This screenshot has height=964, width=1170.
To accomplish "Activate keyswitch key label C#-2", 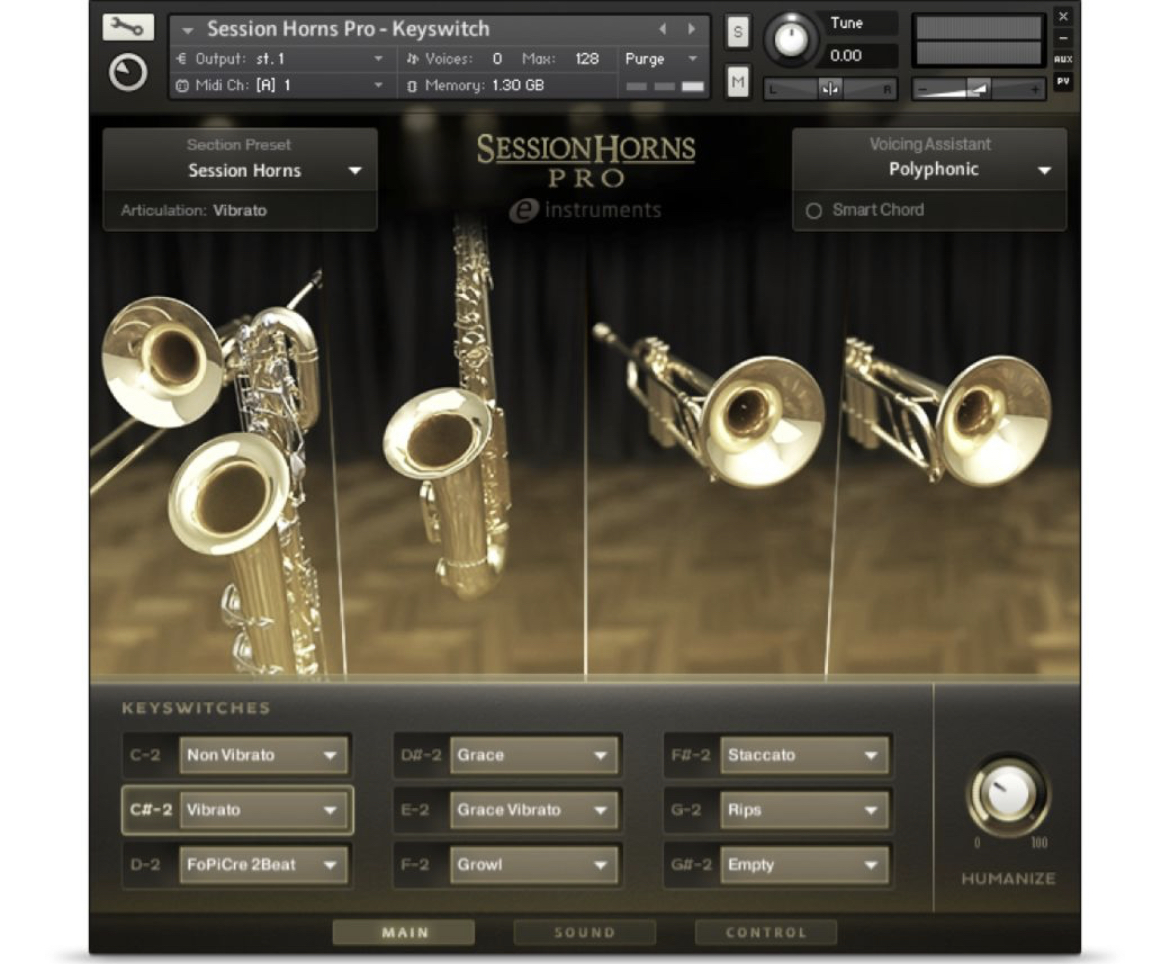I will 151,810.
